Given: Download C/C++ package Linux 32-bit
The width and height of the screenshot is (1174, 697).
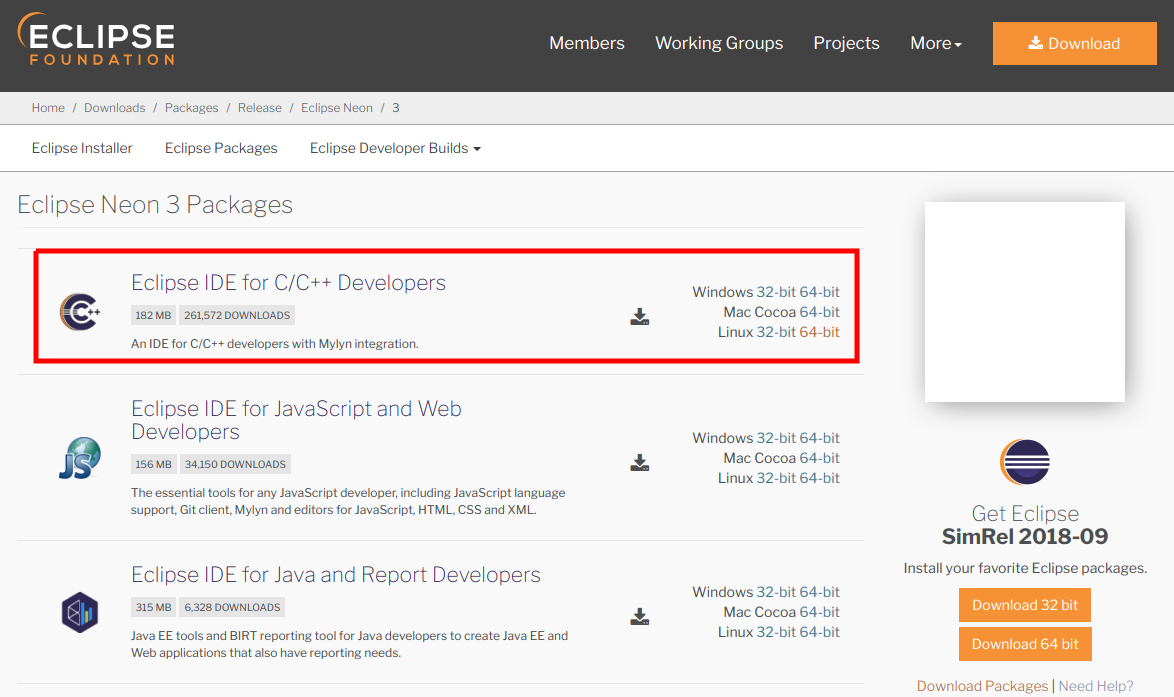Looking at the screenshot, I should coord(776,332).
